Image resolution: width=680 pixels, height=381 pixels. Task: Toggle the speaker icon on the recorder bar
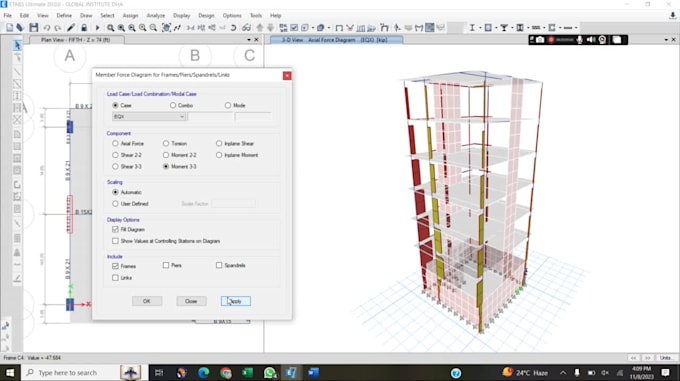coord(591,40)
